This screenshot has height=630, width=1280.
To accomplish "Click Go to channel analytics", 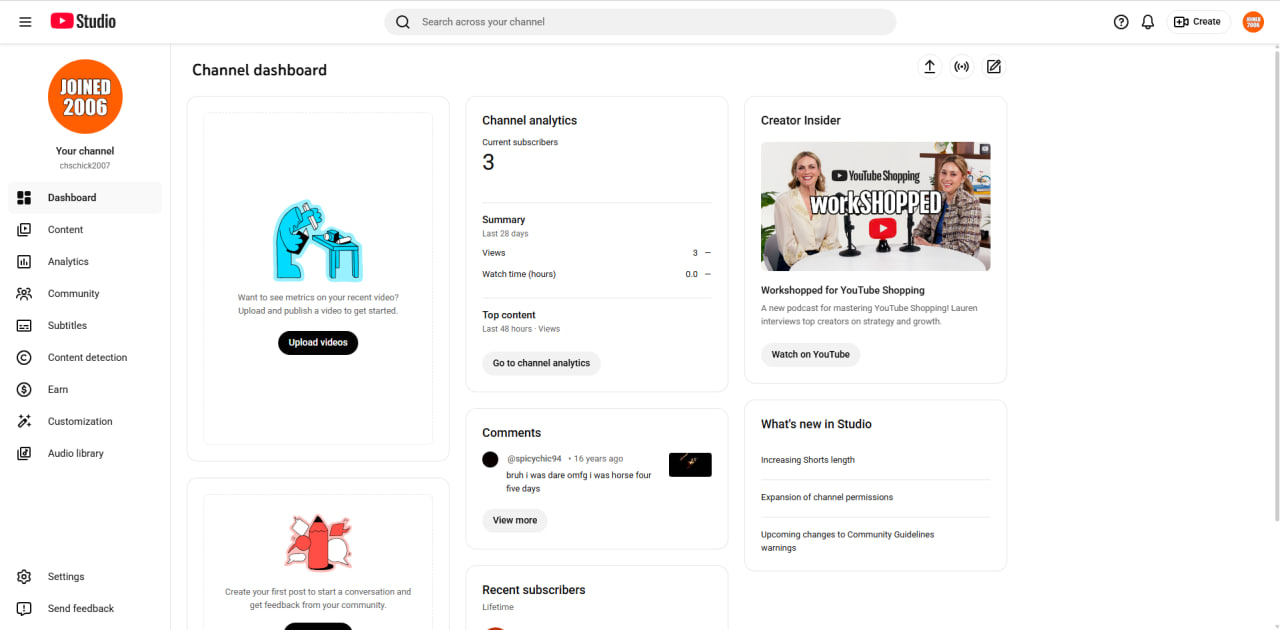I will [x=541, y=363].
